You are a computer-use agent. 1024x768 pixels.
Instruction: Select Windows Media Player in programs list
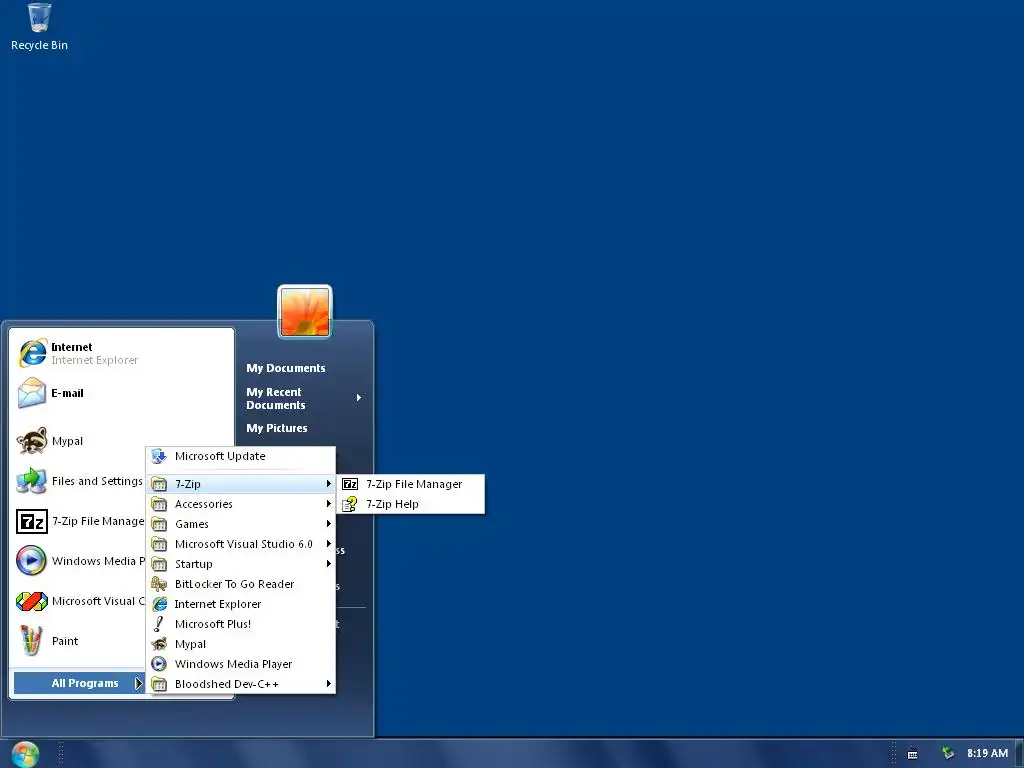pyautogui.click(x=241, y=664)
